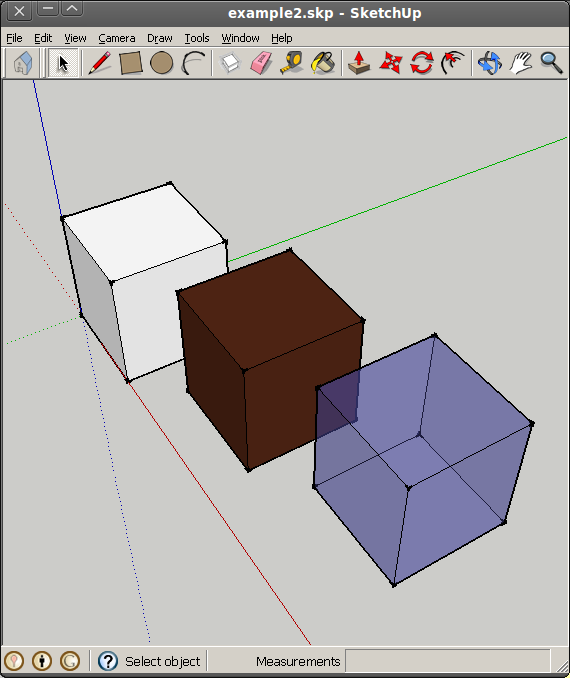Screen dimensions: 570x678
Task: Open the Window menu
Action: tap(240, 38)
